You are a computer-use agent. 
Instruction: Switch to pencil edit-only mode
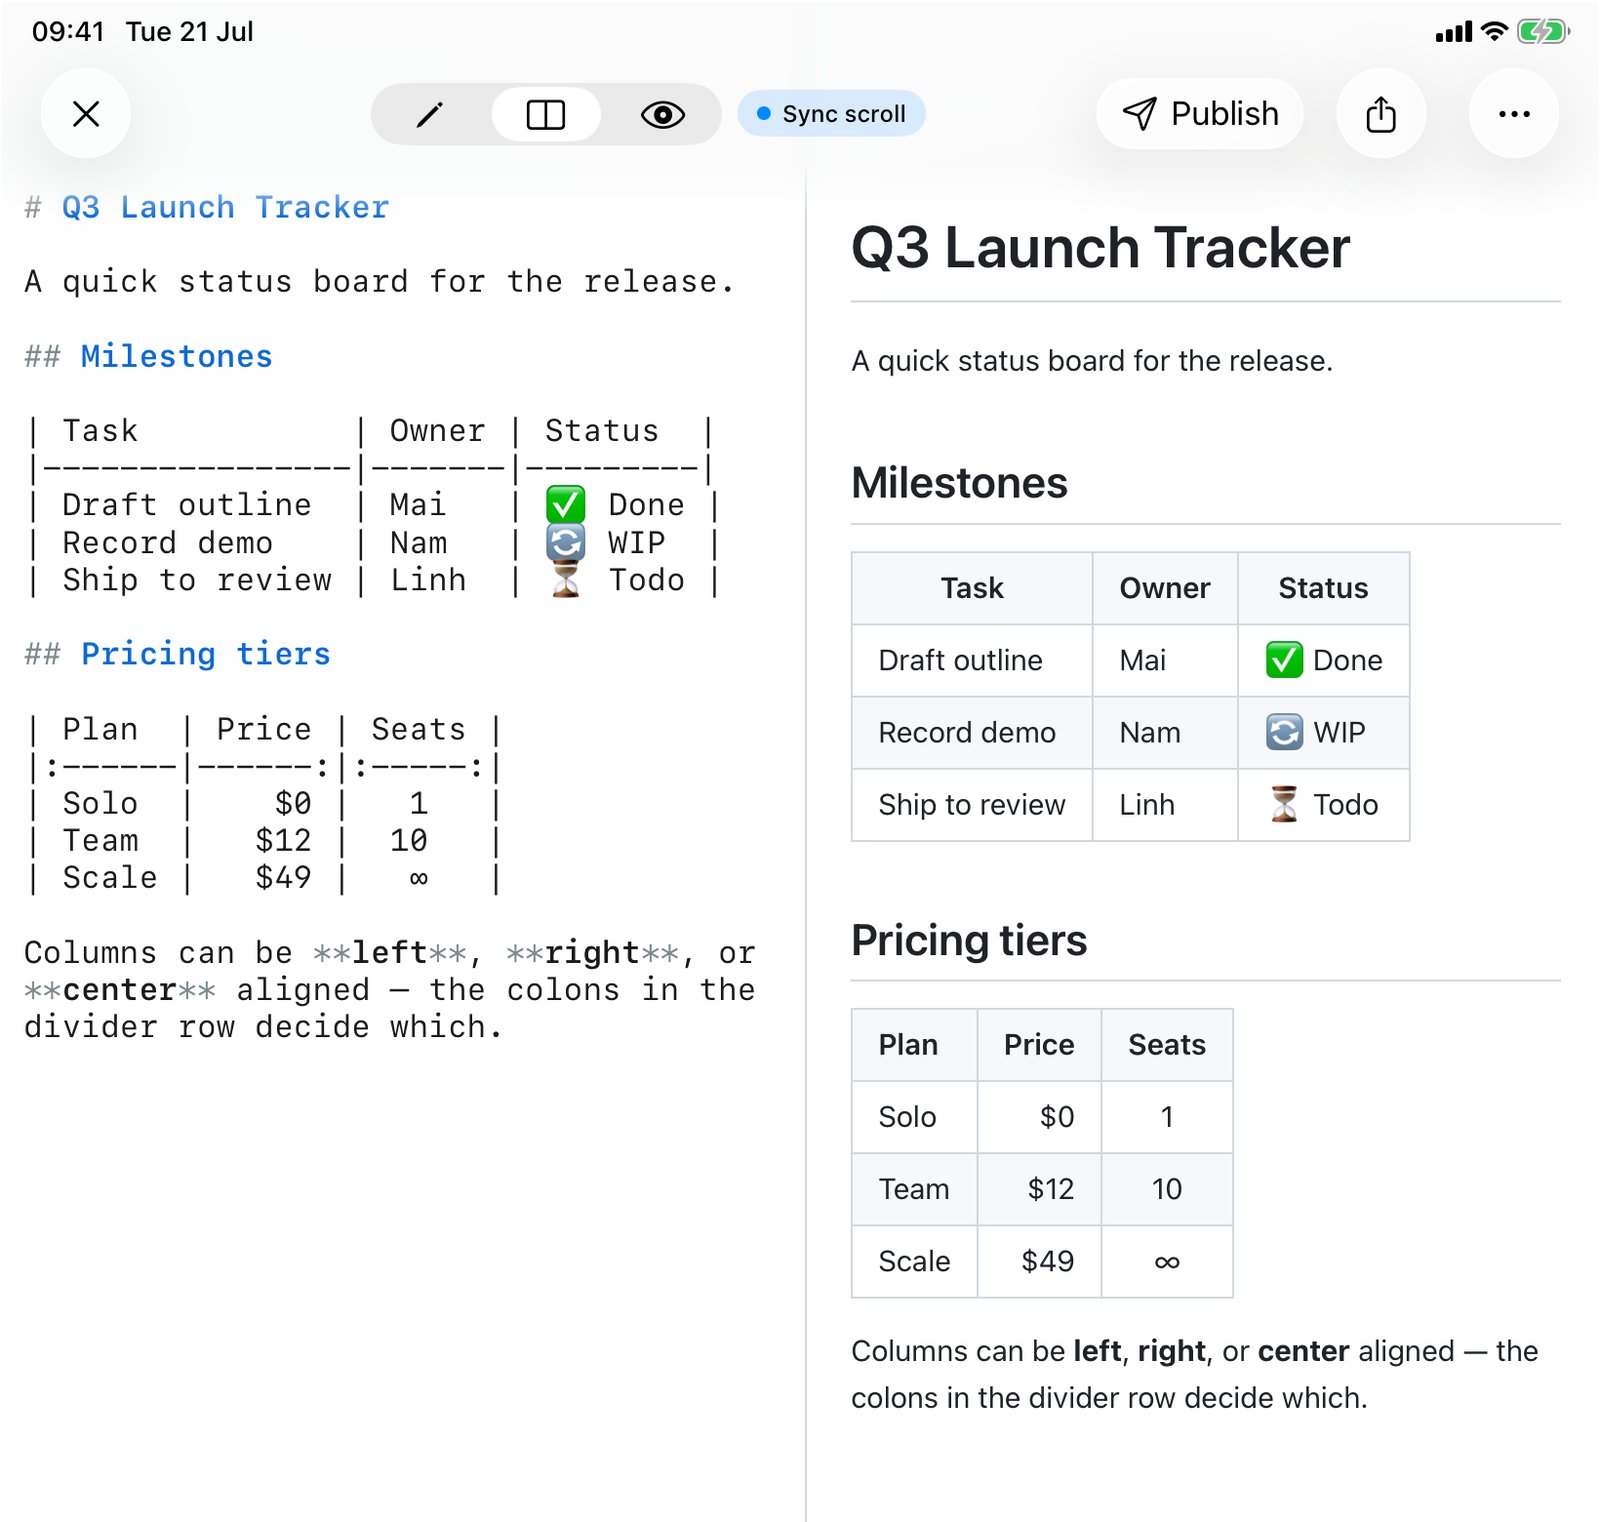pos(430,114)
